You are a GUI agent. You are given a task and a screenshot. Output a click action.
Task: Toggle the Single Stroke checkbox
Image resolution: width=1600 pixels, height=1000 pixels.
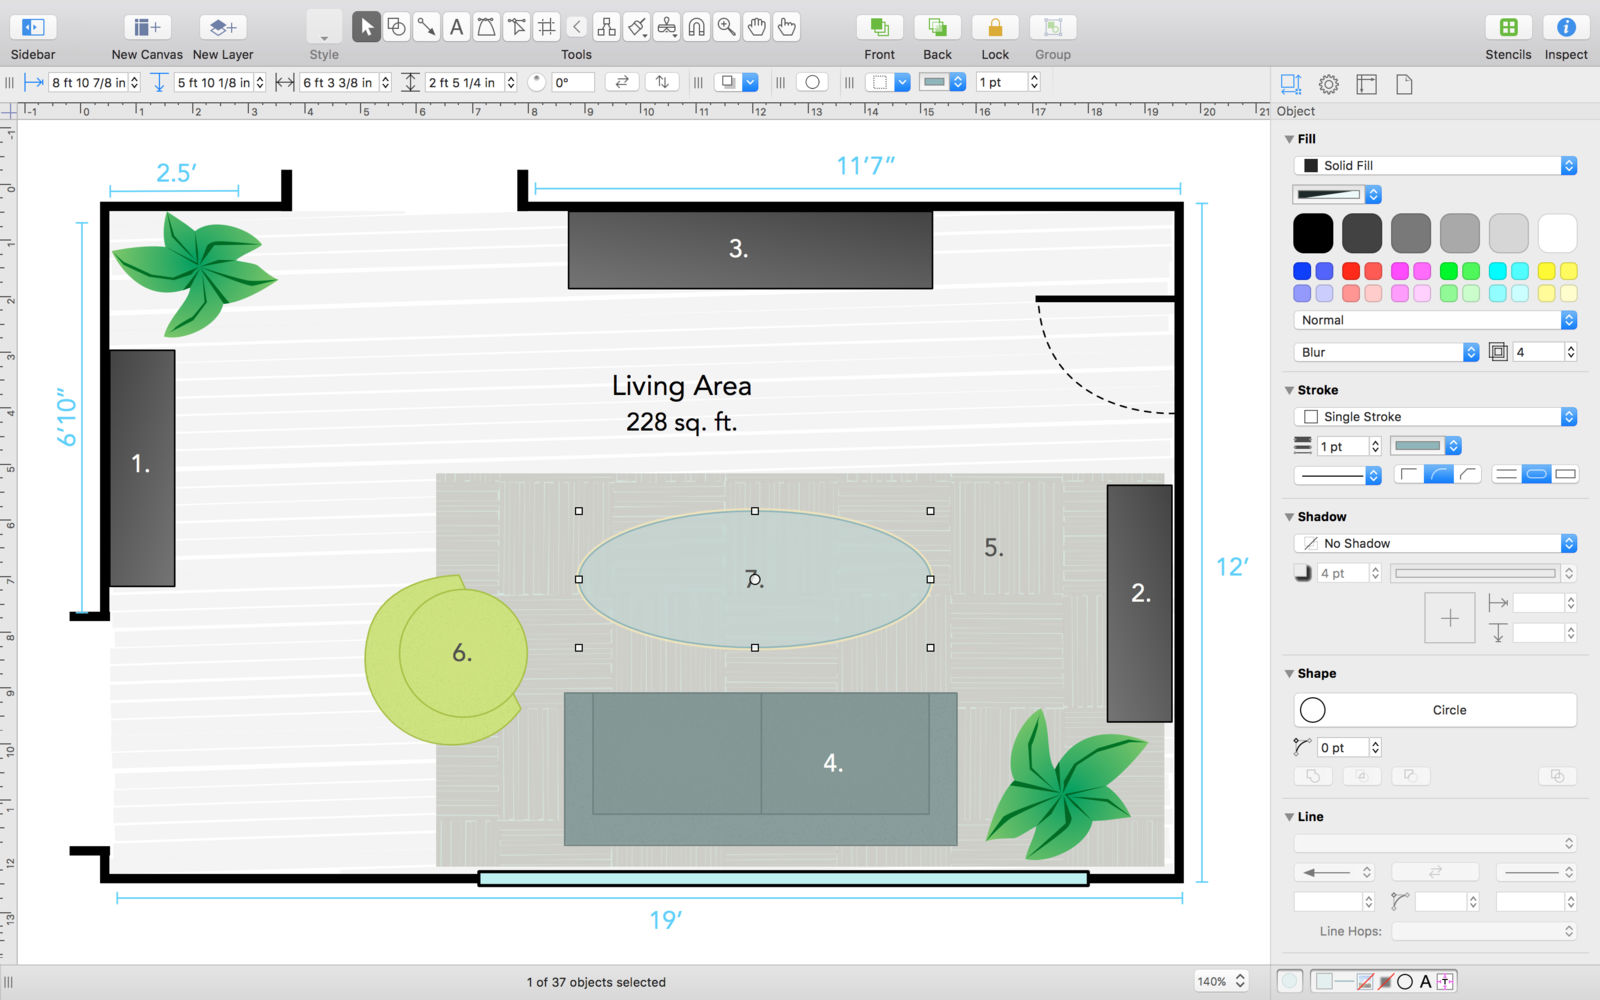pos(1310,417)
